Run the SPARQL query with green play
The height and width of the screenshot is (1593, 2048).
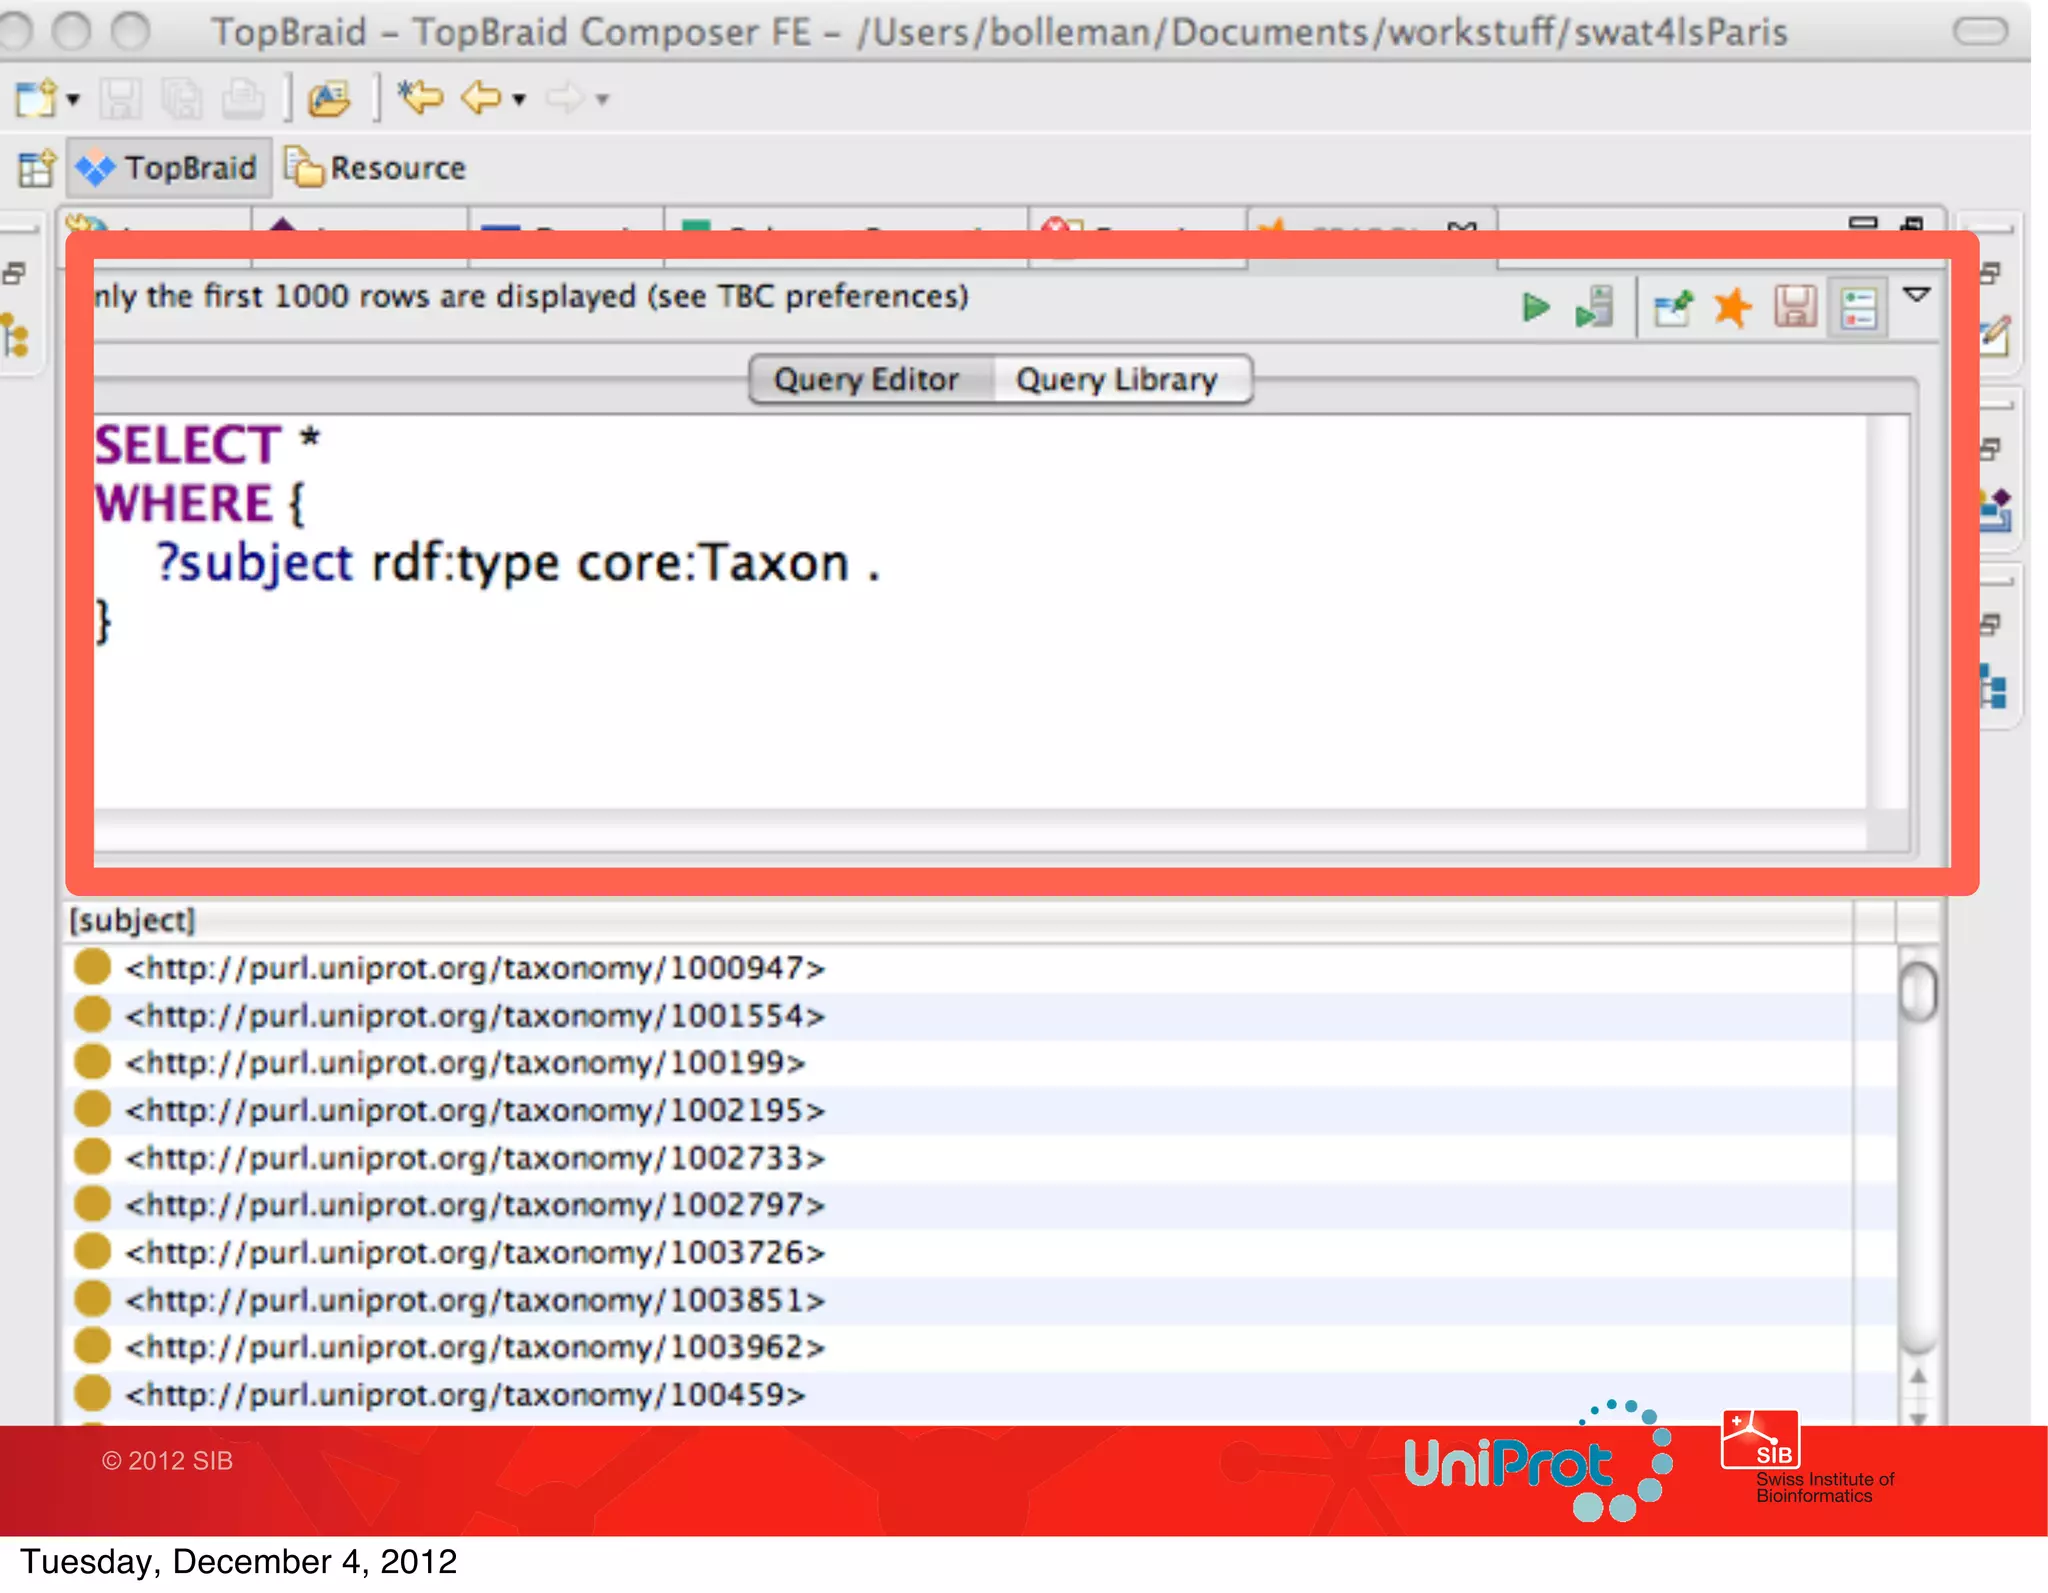(1535, 307)
